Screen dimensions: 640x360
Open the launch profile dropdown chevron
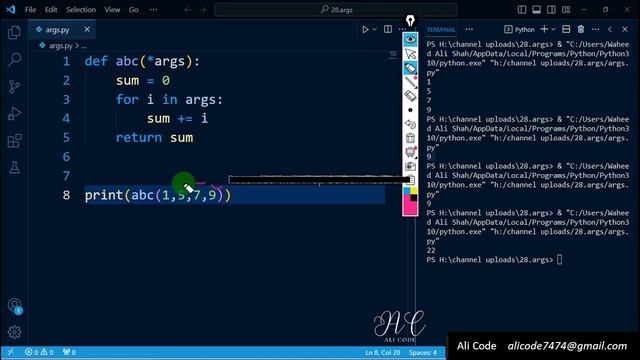[x=553, y=29]
